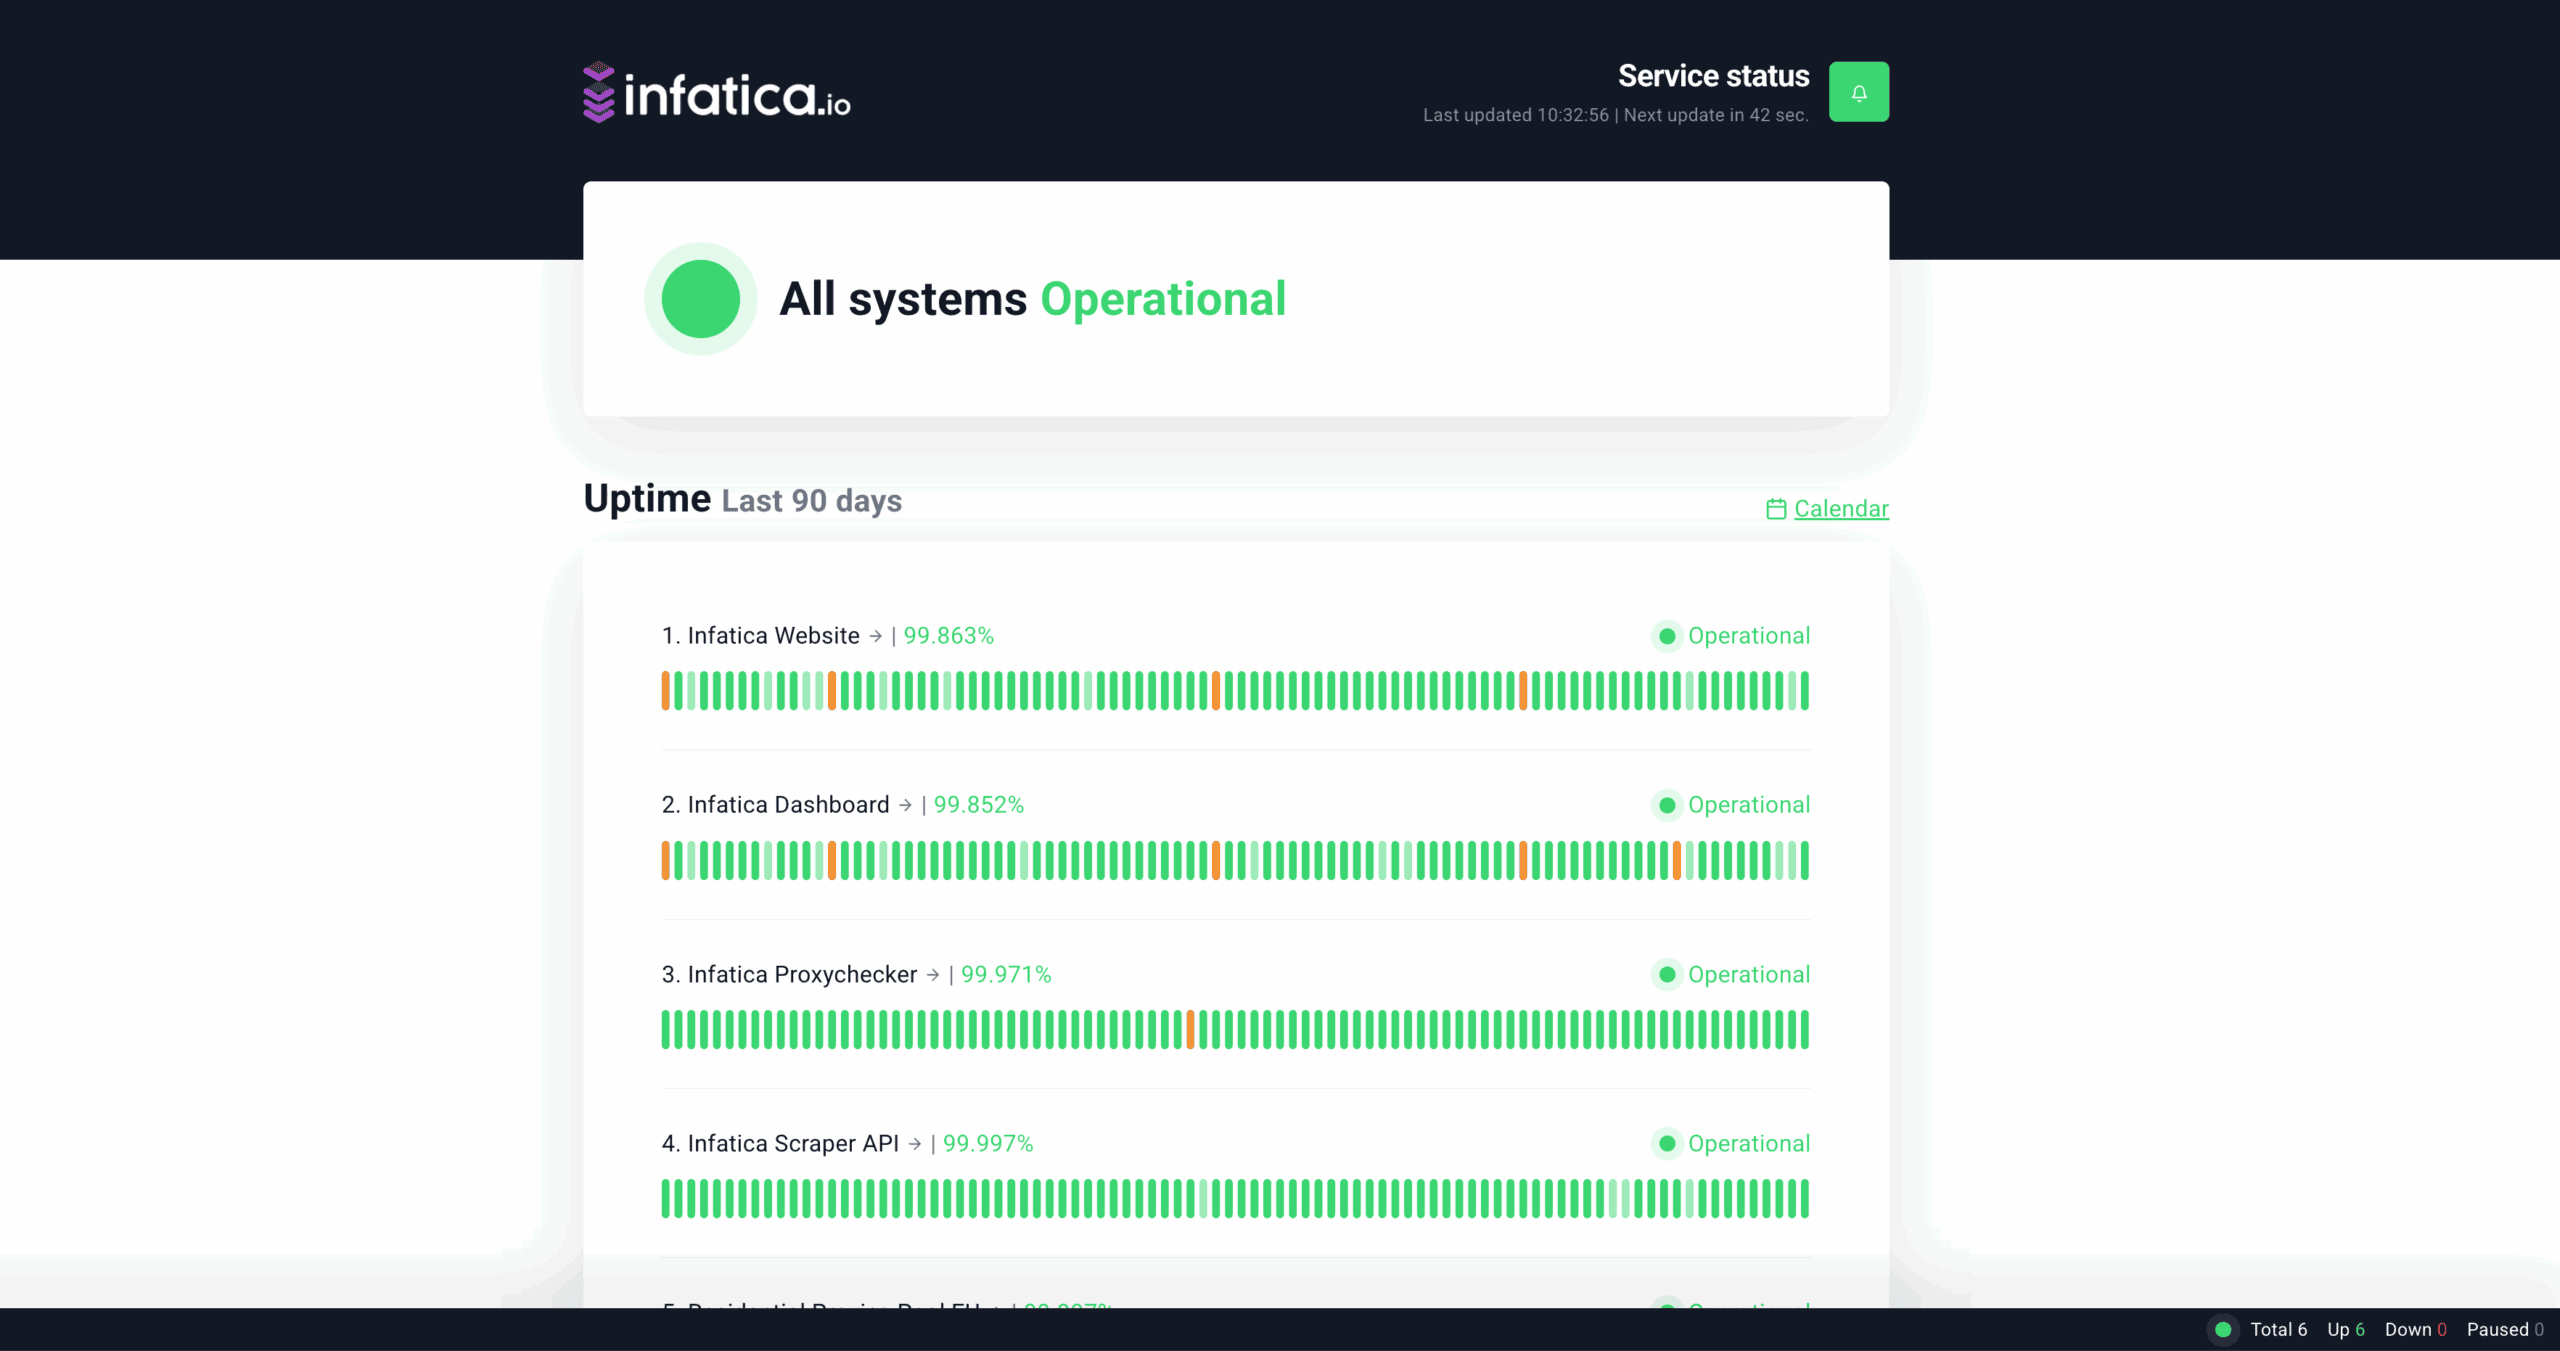Screen dimensions: 2560x1351
Task: Click the Total 6 counter in footer
Action: pyautogui.click(x=2278, y=1329)
